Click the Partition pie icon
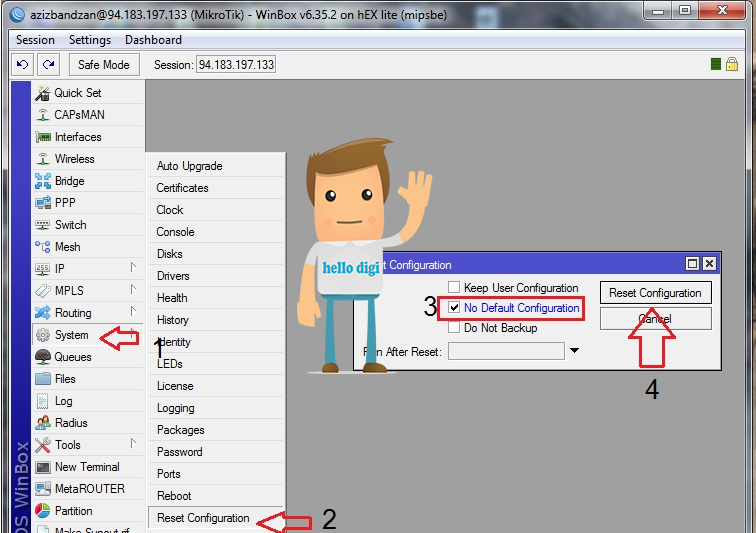The width and height of the screenshot is (756, 533). click(42, 511)
